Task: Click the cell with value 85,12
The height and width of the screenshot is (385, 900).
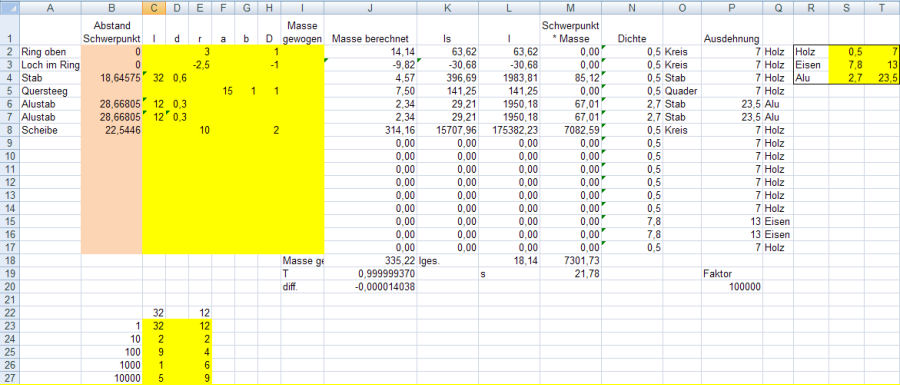Action: (571, 78)
